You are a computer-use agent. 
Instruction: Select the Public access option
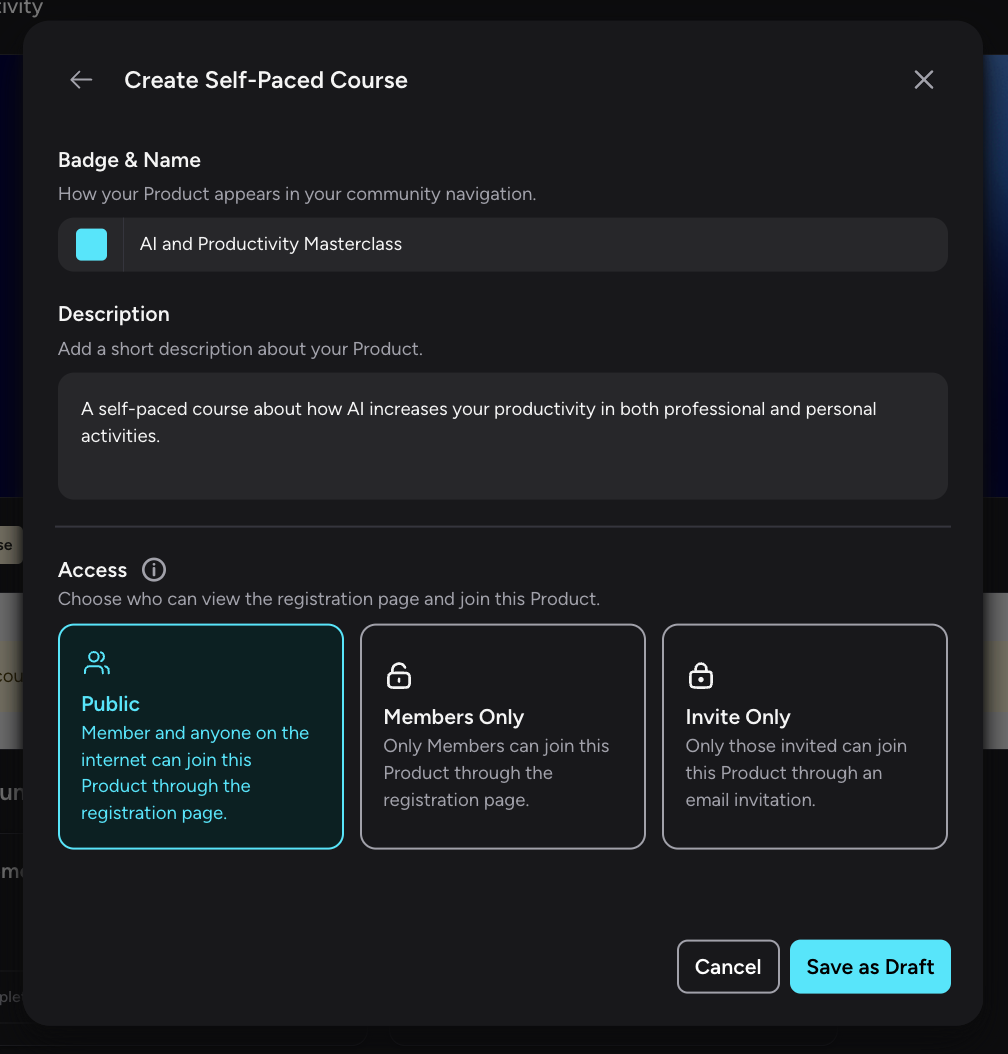coord(200,736)
